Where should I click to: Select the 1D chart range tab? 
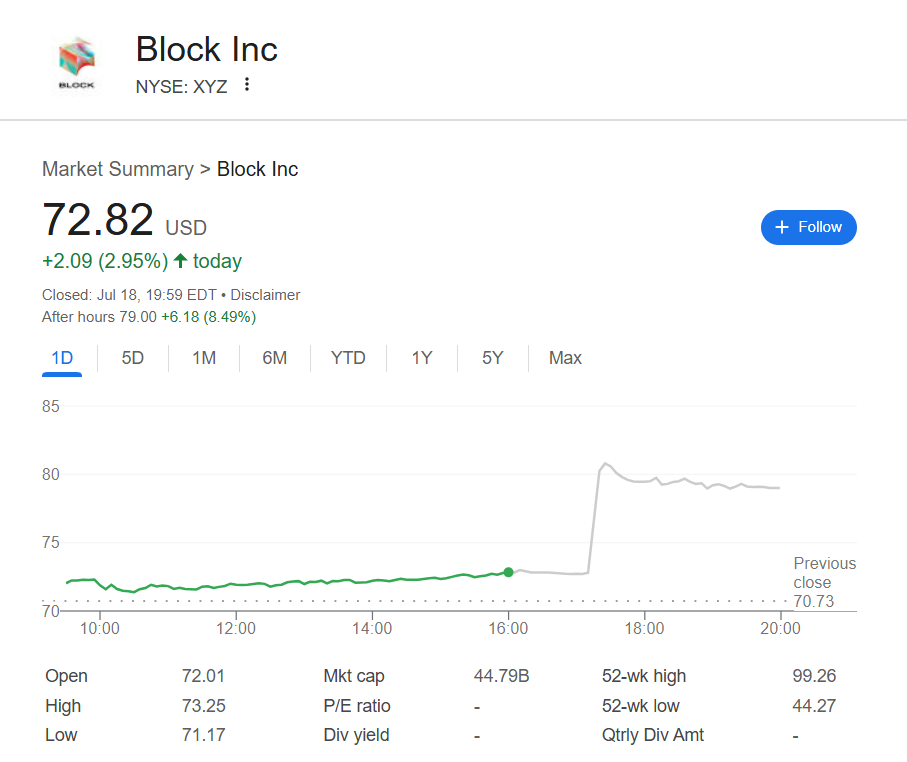(61, 358)
